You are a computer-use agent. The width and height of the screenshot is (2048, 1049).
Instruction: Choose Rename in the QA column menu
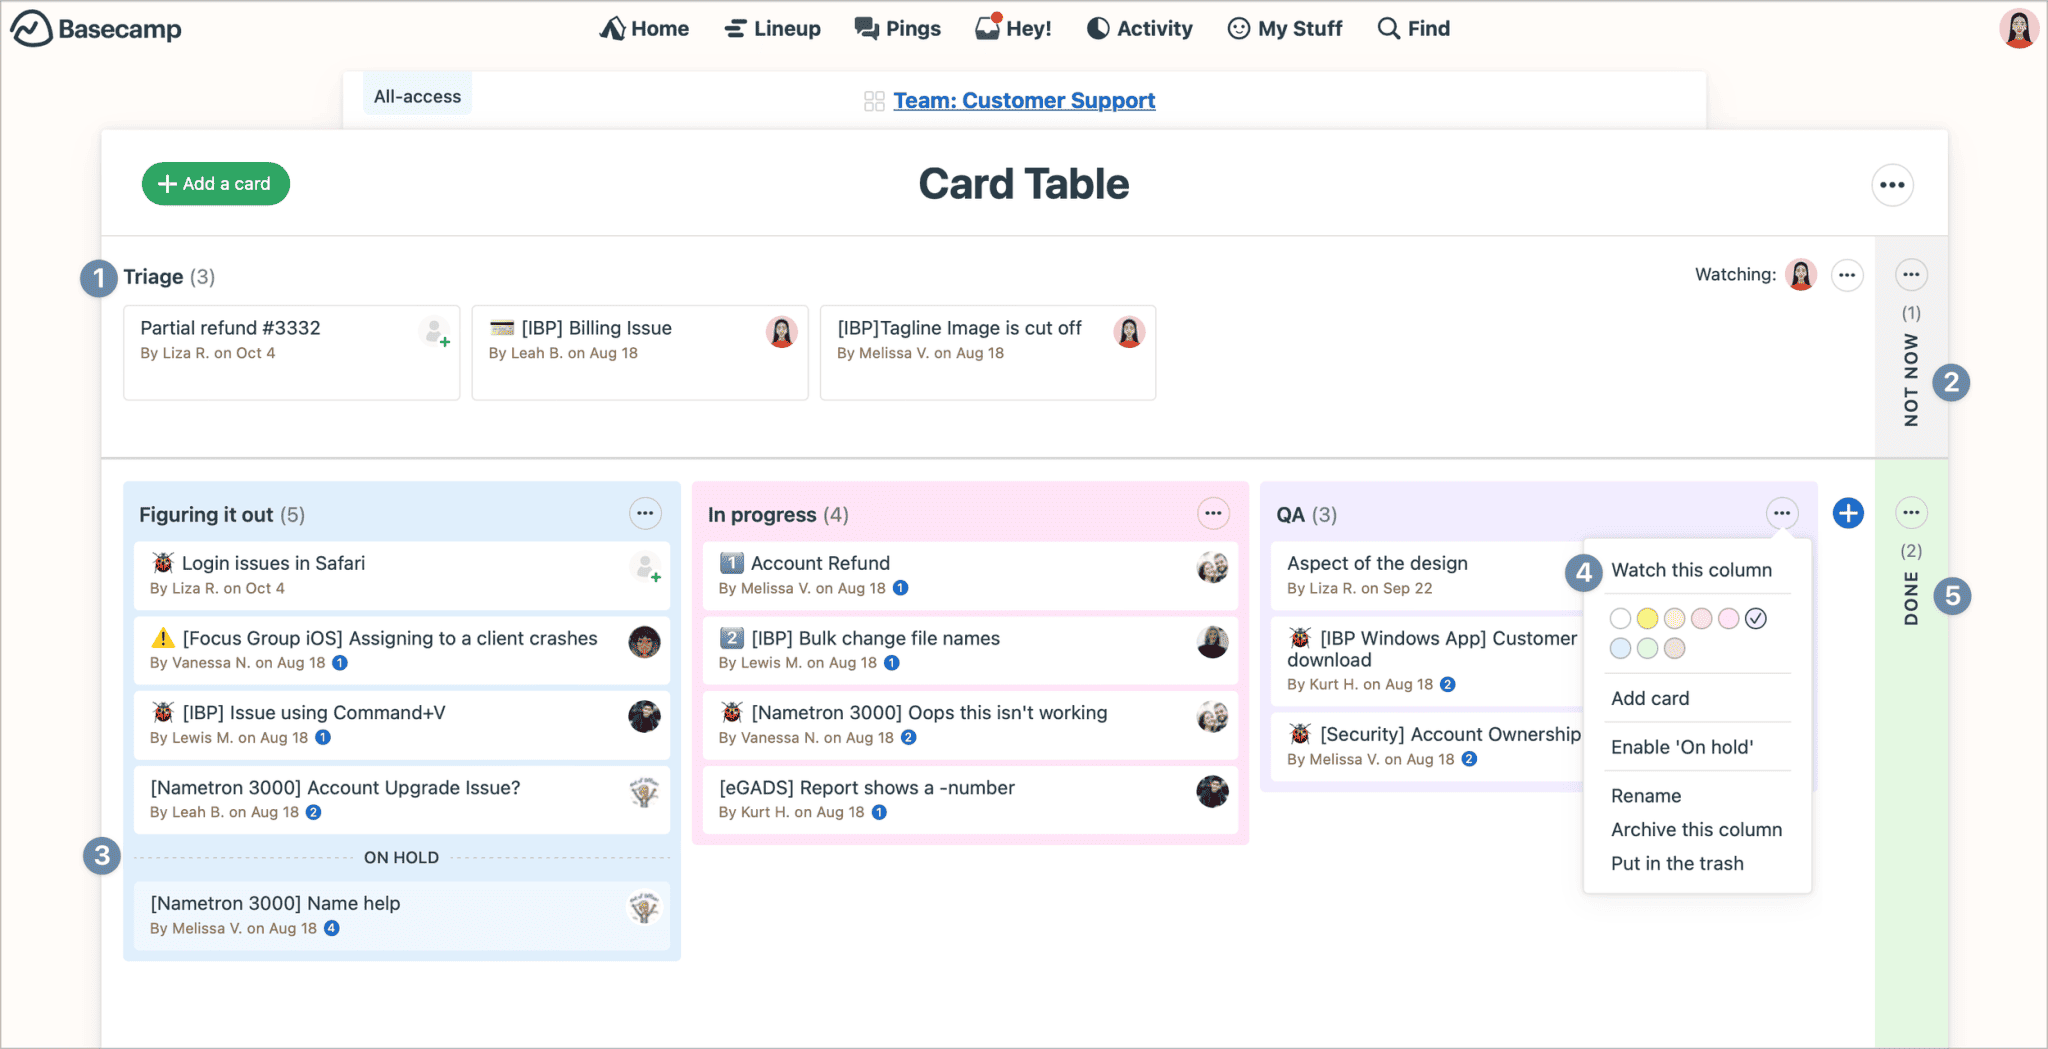tap(1645, 796)
